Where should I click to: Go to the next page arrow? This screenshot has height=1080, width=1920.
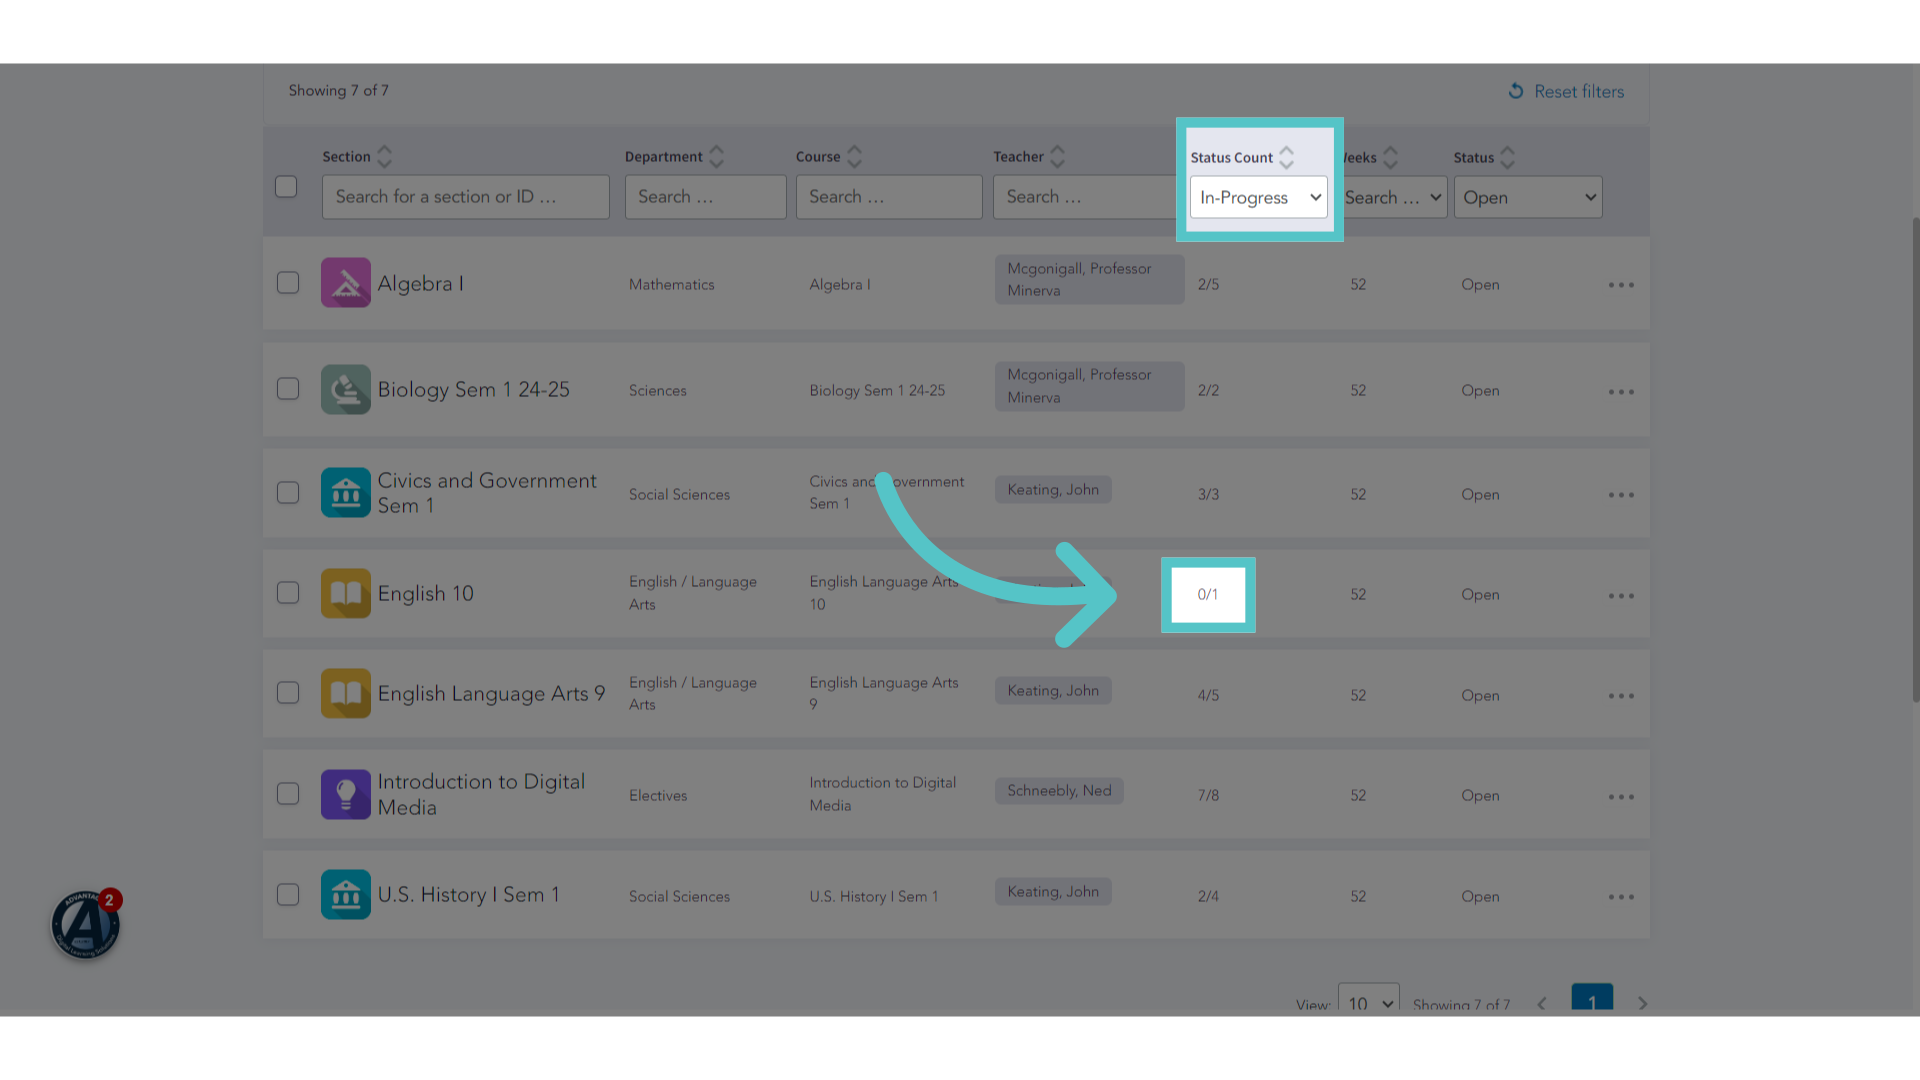pyautogui.click(x=1642, y=1003)
